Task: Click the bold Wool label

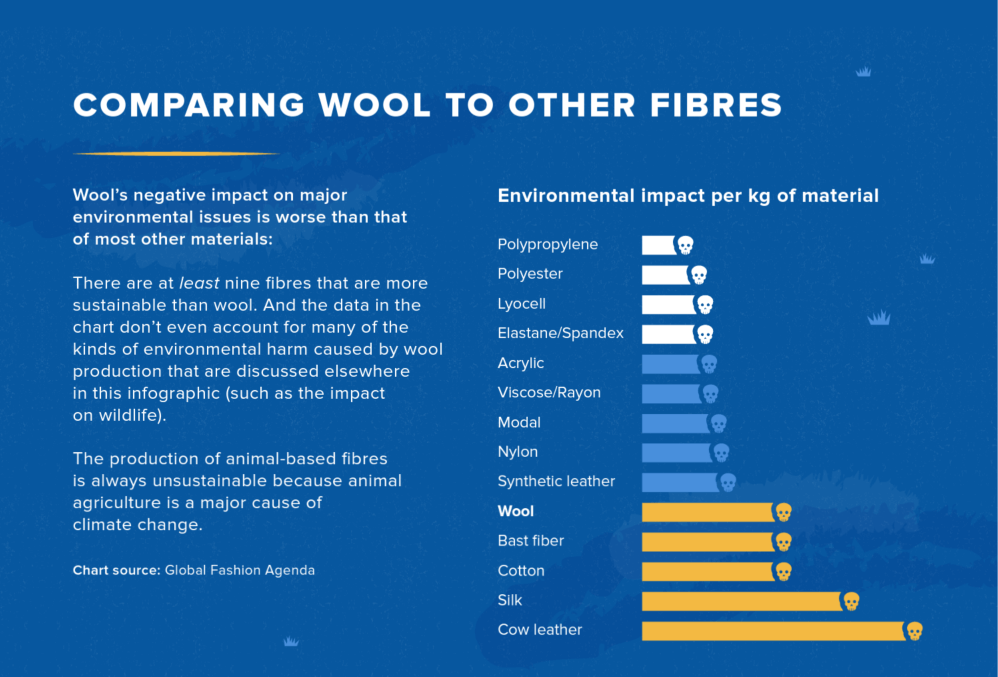Action: tap(516, 512)
